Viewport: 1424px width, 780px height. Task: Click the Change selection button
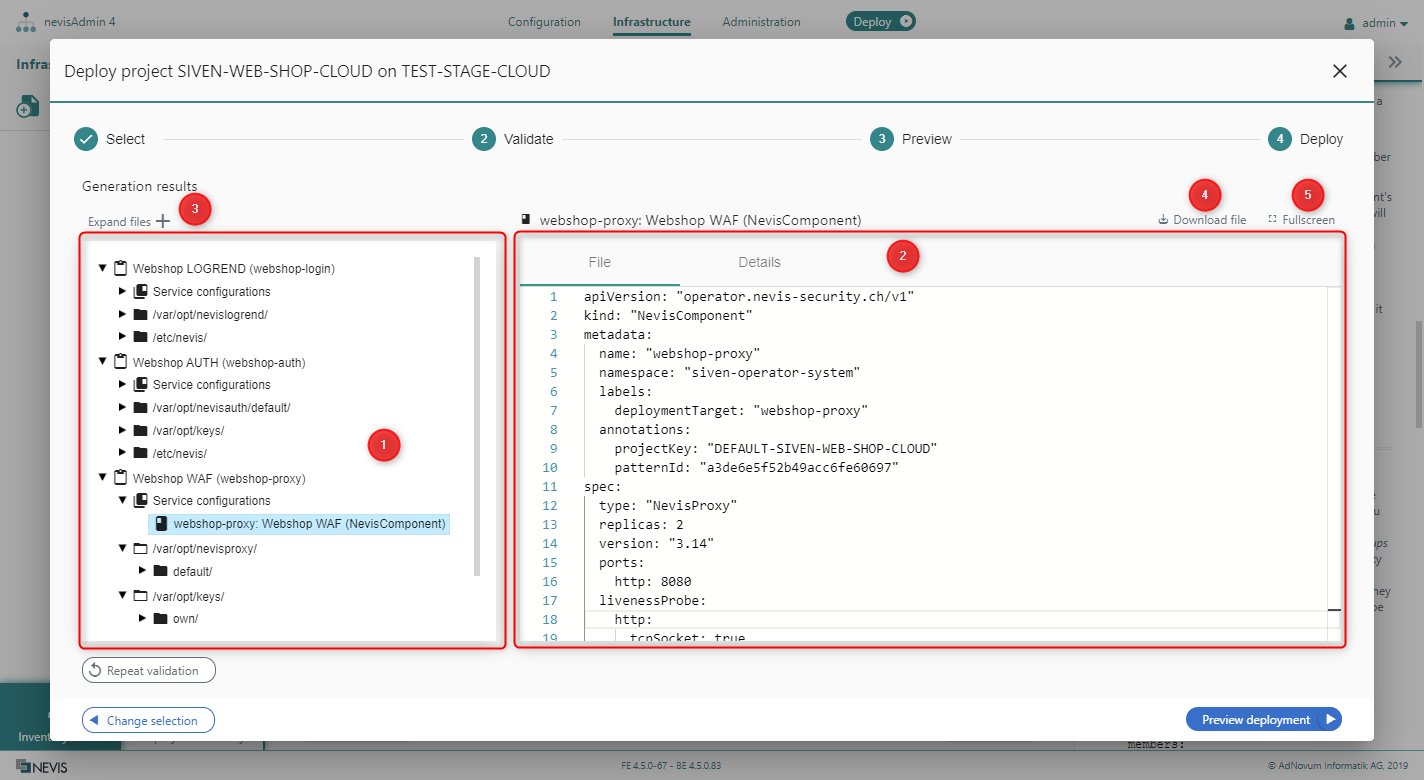(x=148, y=720)
